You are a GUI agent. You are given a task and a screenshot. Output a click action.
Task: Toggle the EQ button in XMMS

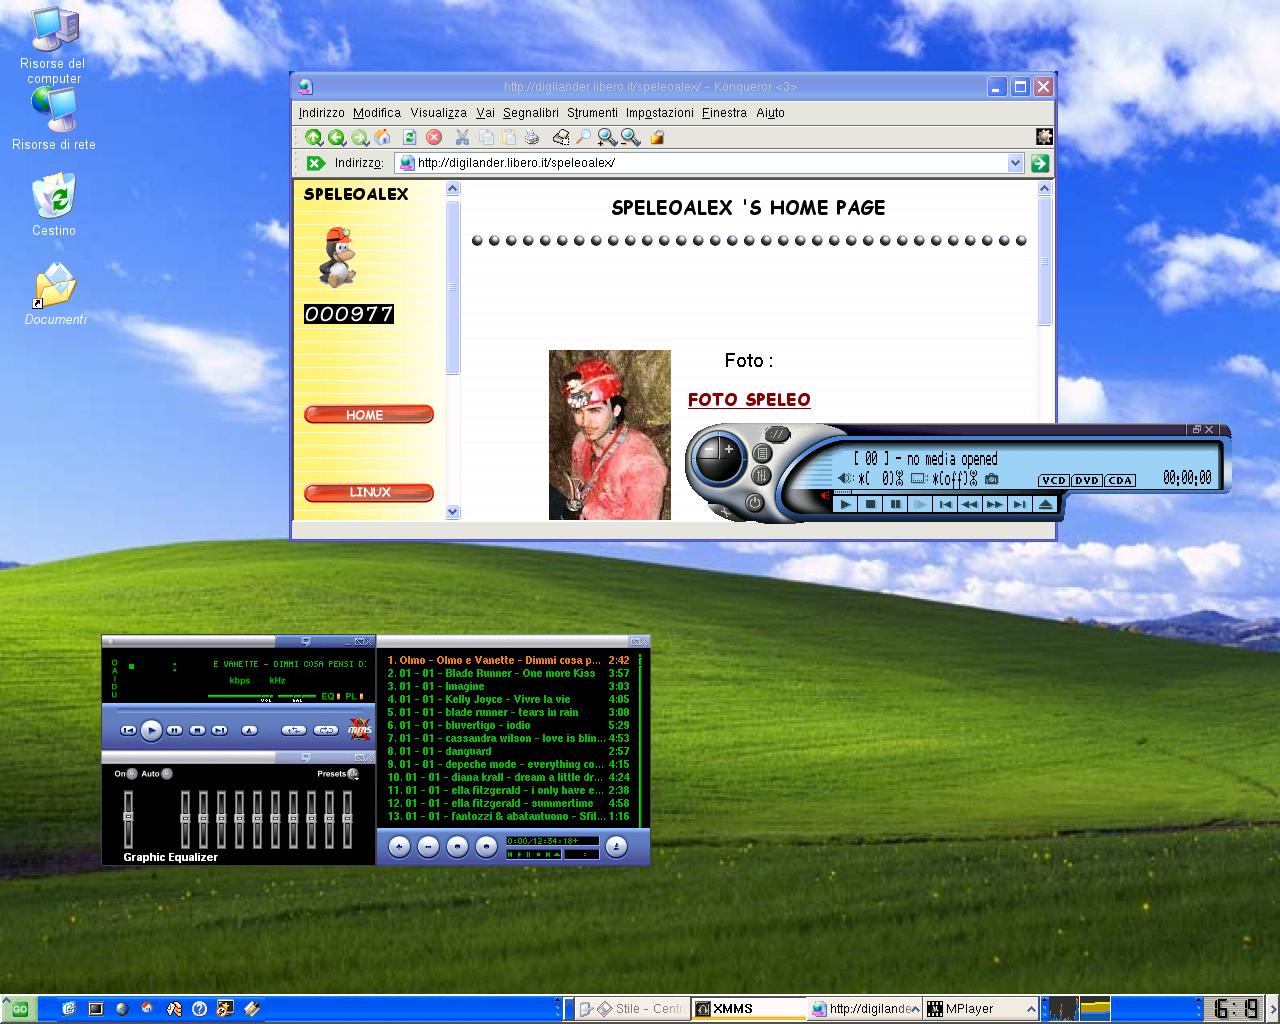click(331, 696)
